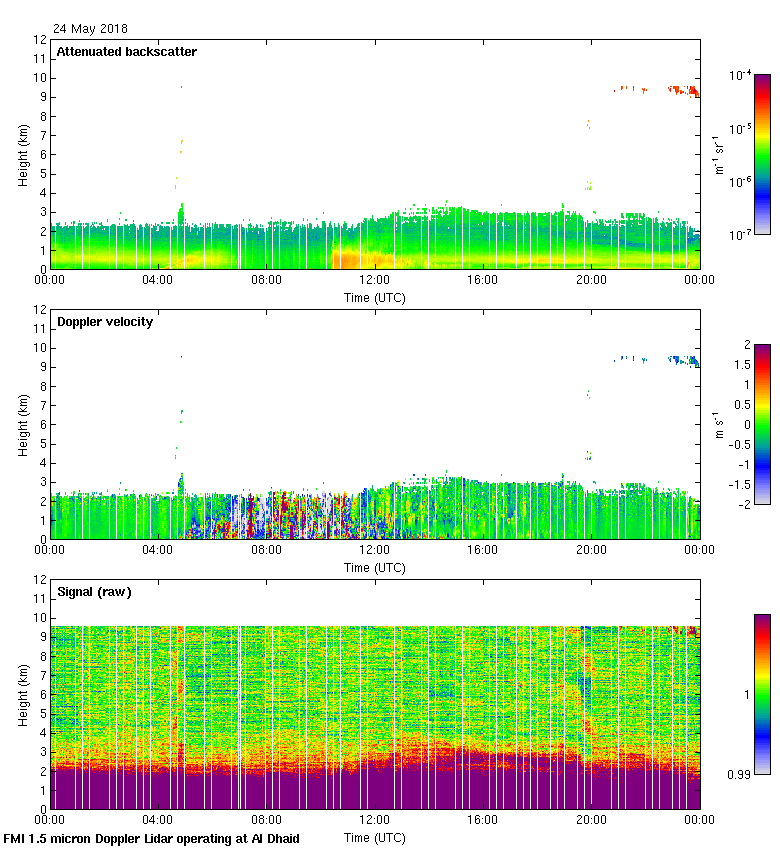
Task: Click the "Signal (raw)" plot title
Action: point(94,592)
